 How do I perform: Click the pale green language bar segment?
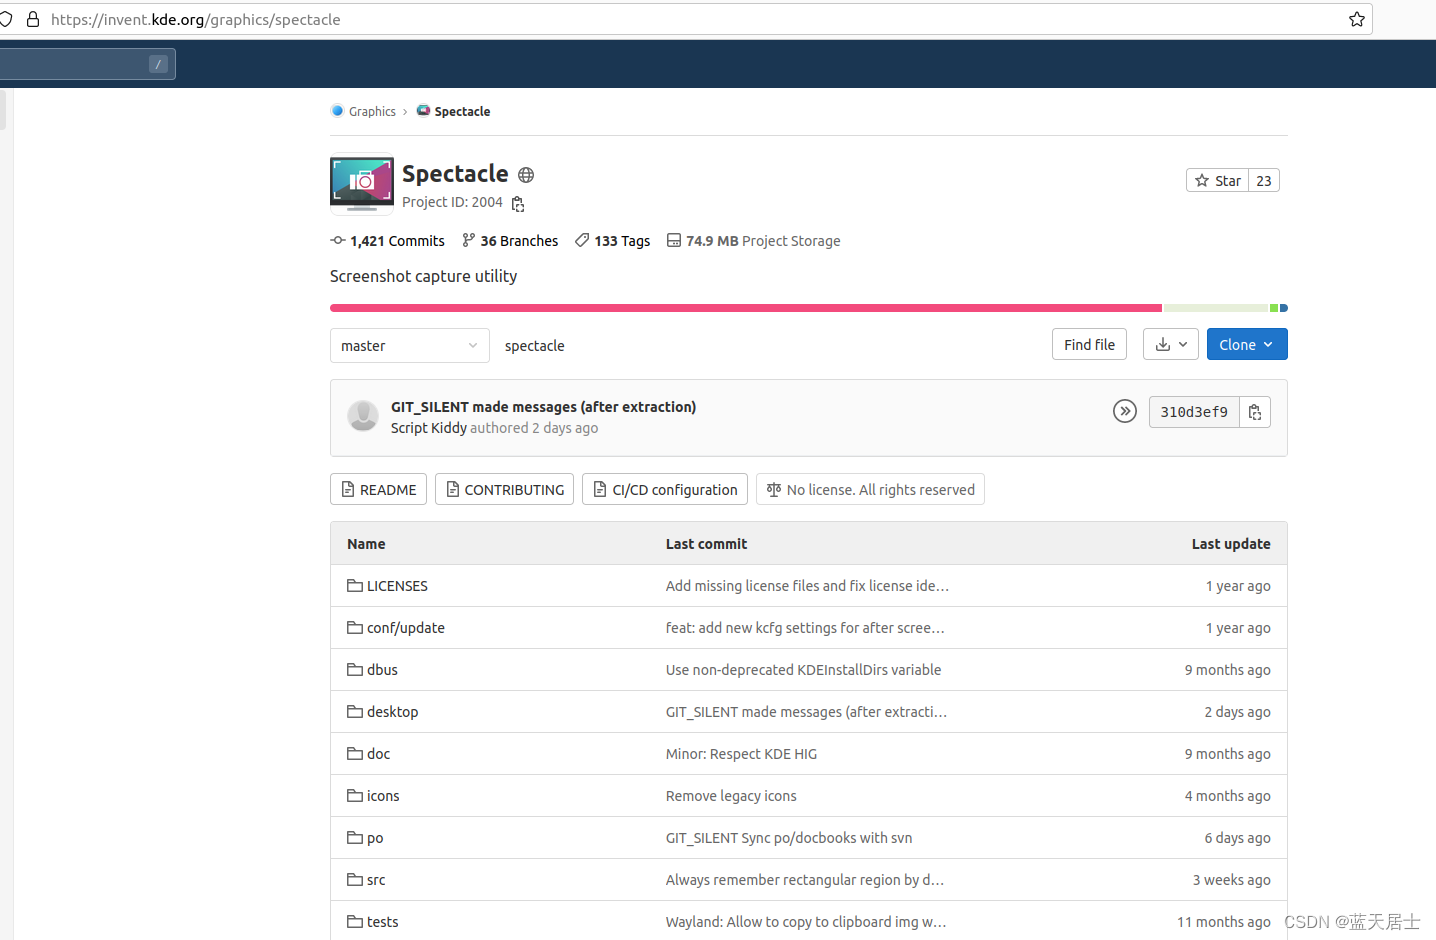click(x=1216, y=308)
